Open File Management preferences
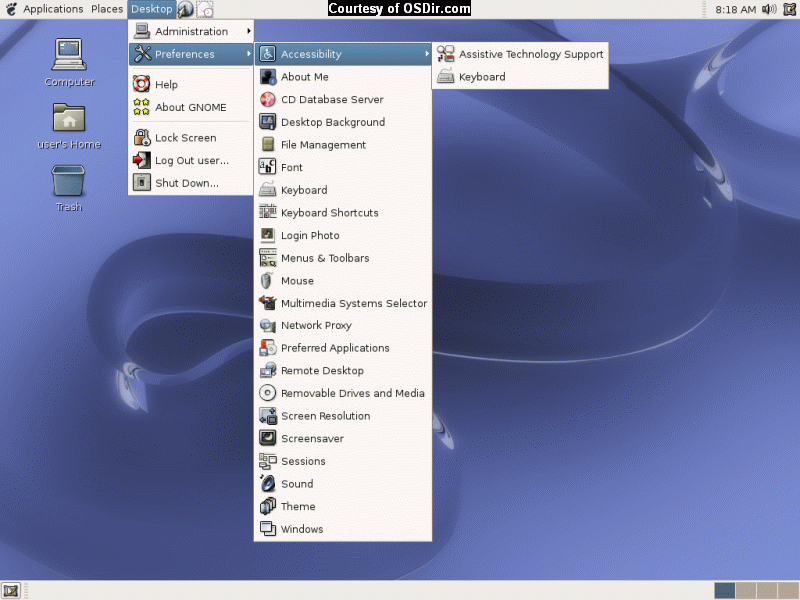Viewport: 800px width, 600px height. pos(343,145)
